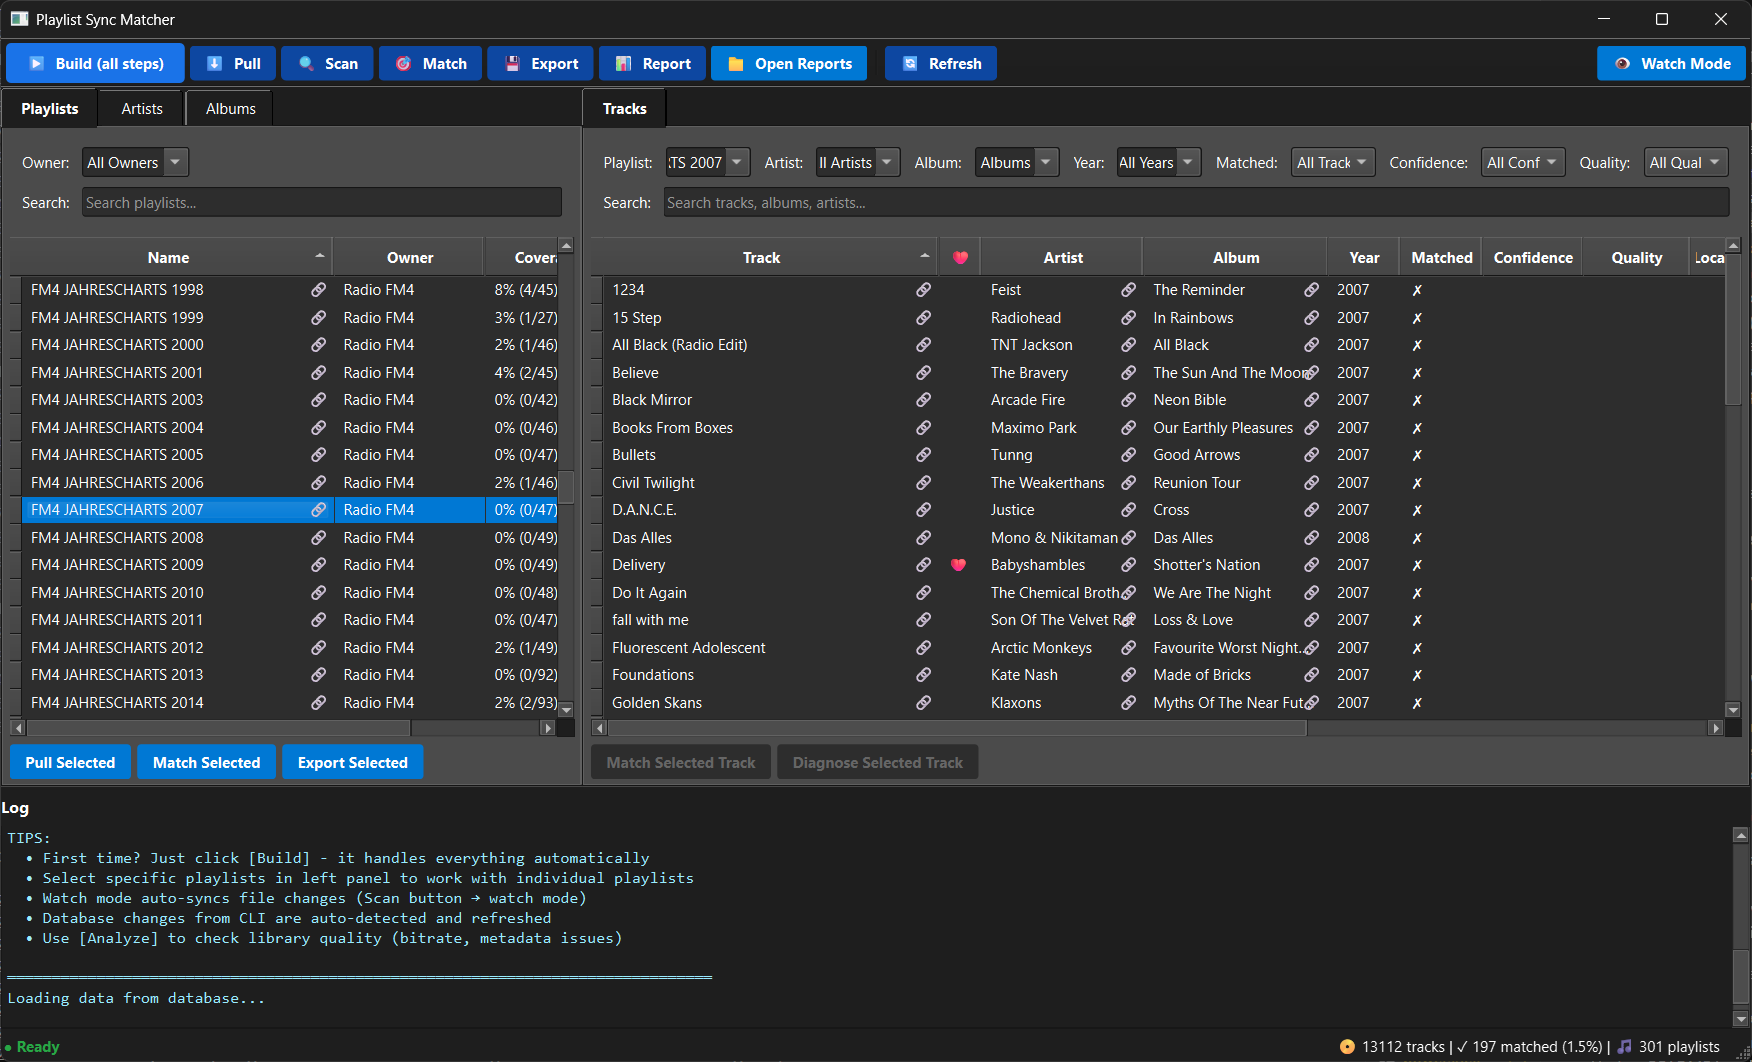Click the link icon beside the track 1234
Viewport: 1752px width, 1062px height.
[x=923, y=290]
